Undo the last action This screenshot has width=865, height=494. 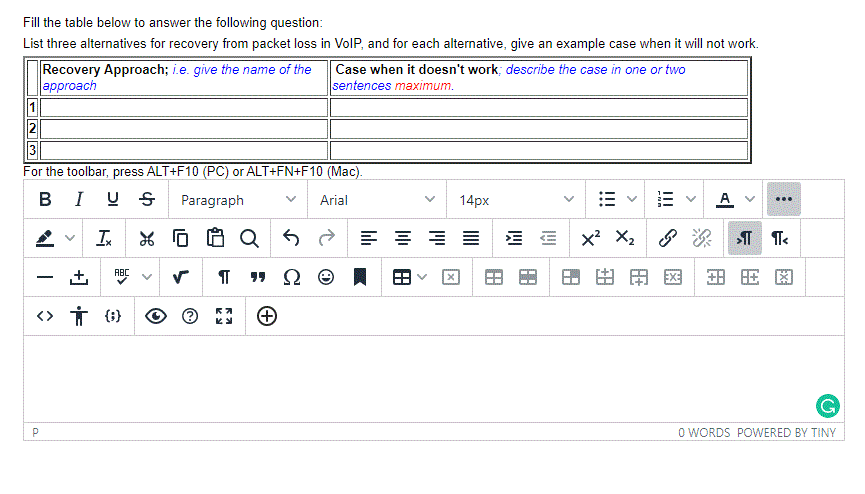coord(291,238)
